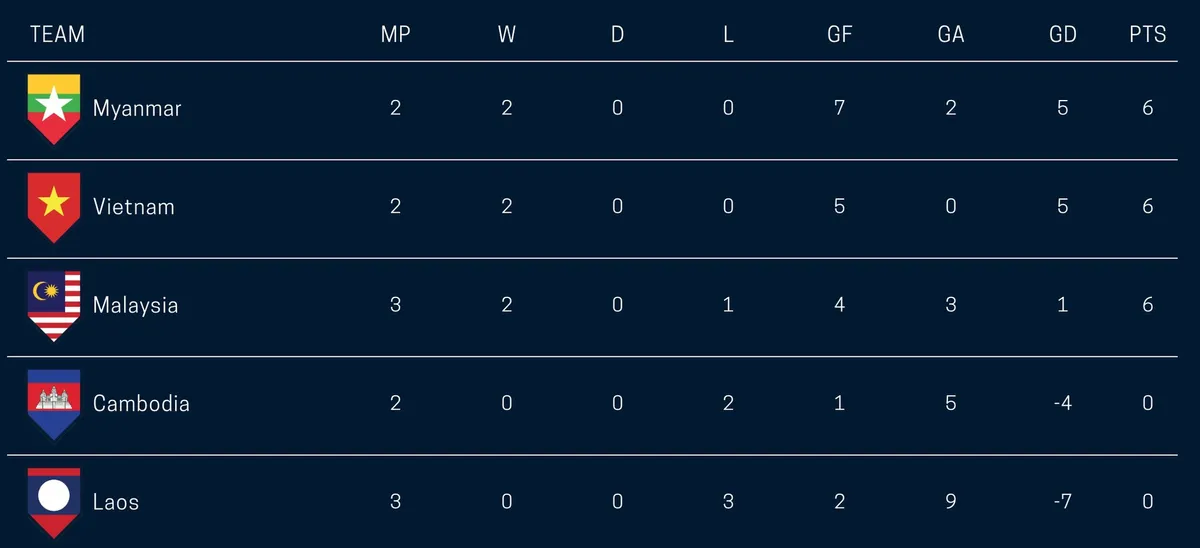1200x548 pixels.
Task: Open the Myanmar team link
Action: pyautogui.click(x=137, y=109)
